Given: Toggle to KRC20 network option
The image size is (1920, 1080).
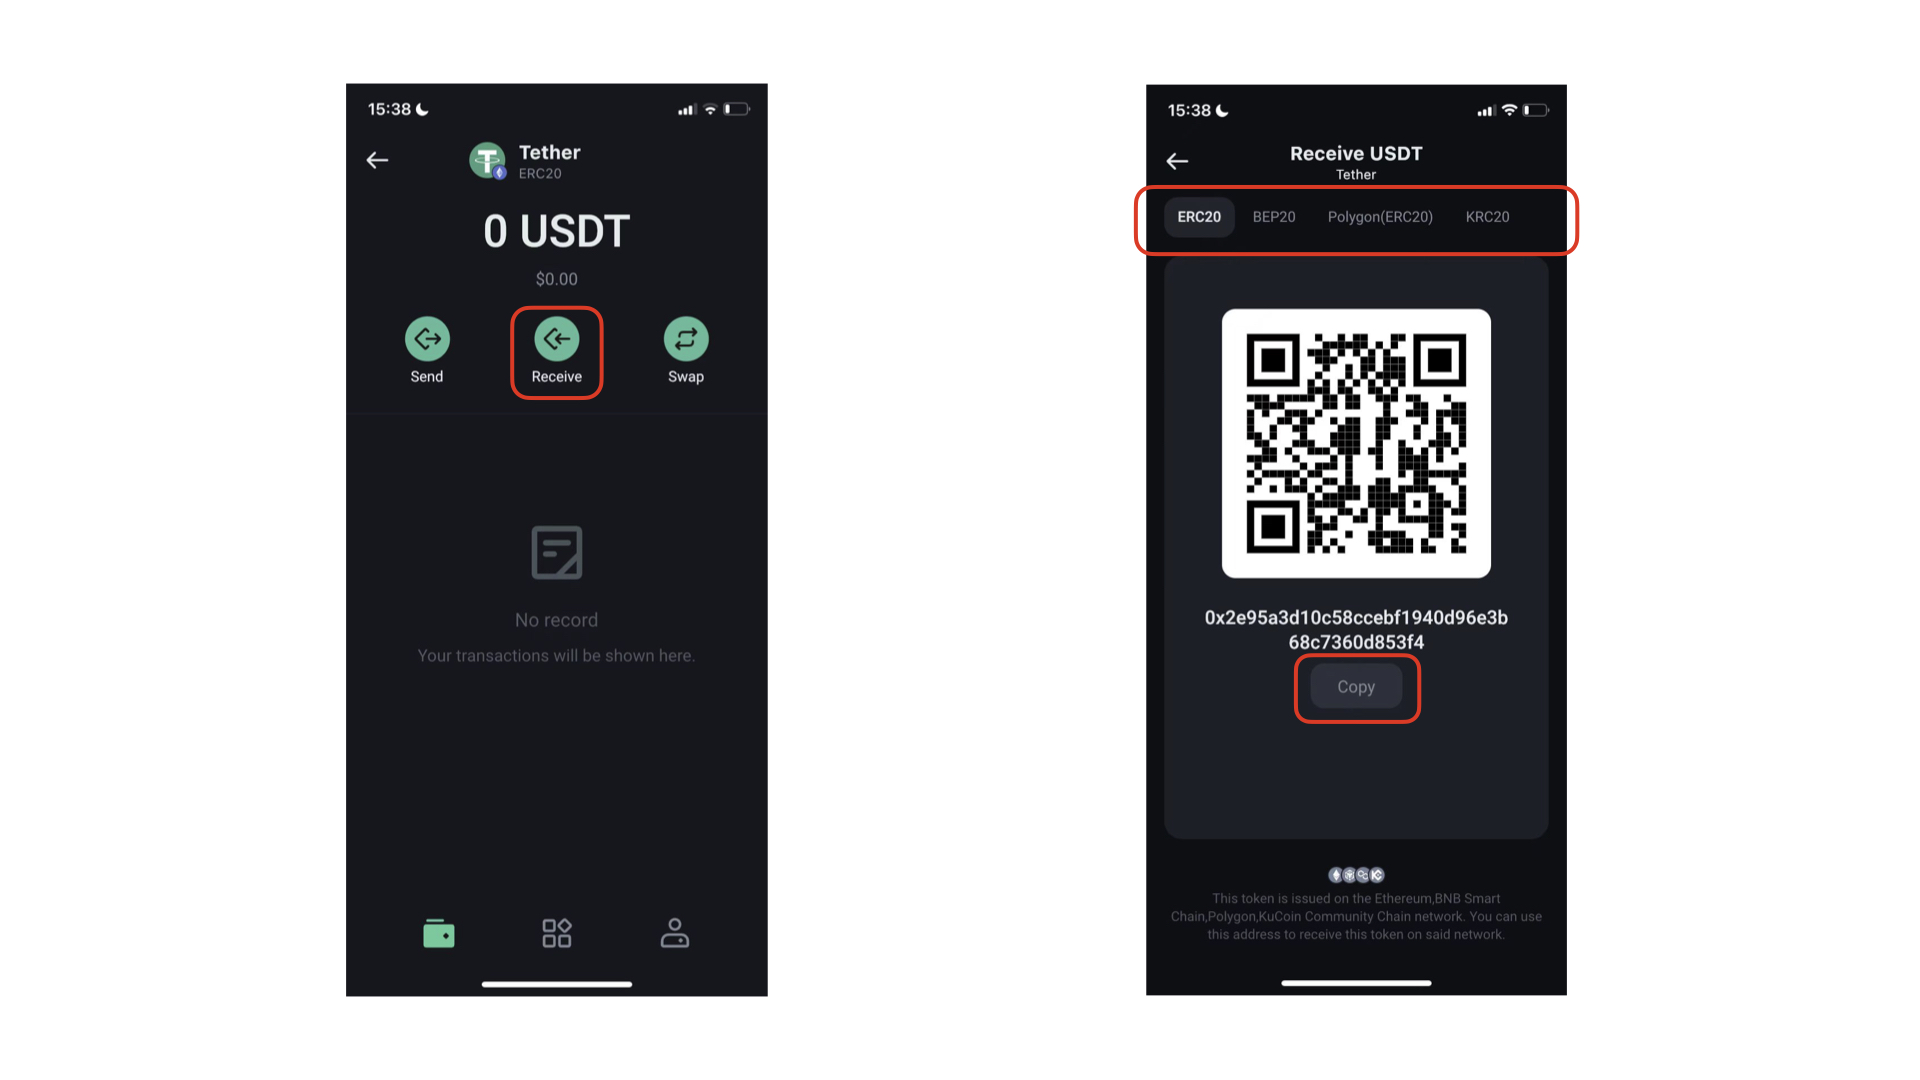Looking at the screenshot, I should [1487, 216].
